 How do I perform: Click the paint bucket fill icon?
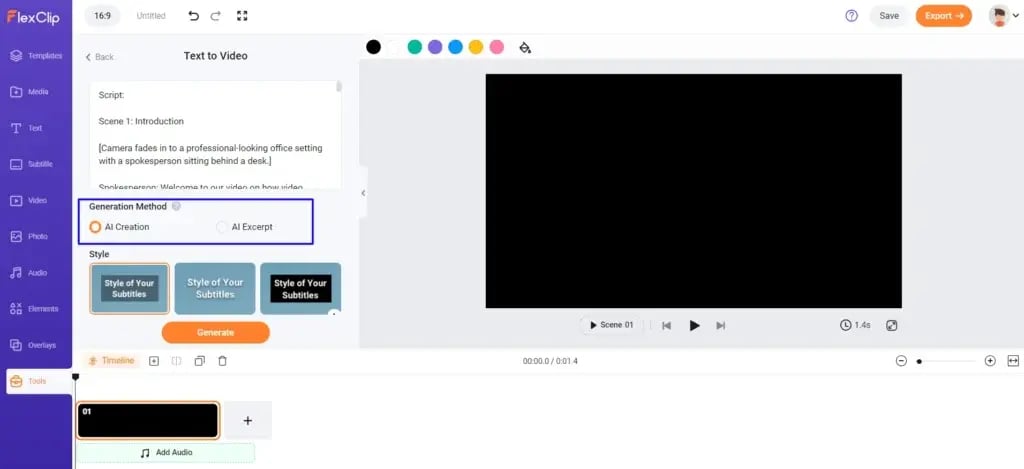[525, 47]
